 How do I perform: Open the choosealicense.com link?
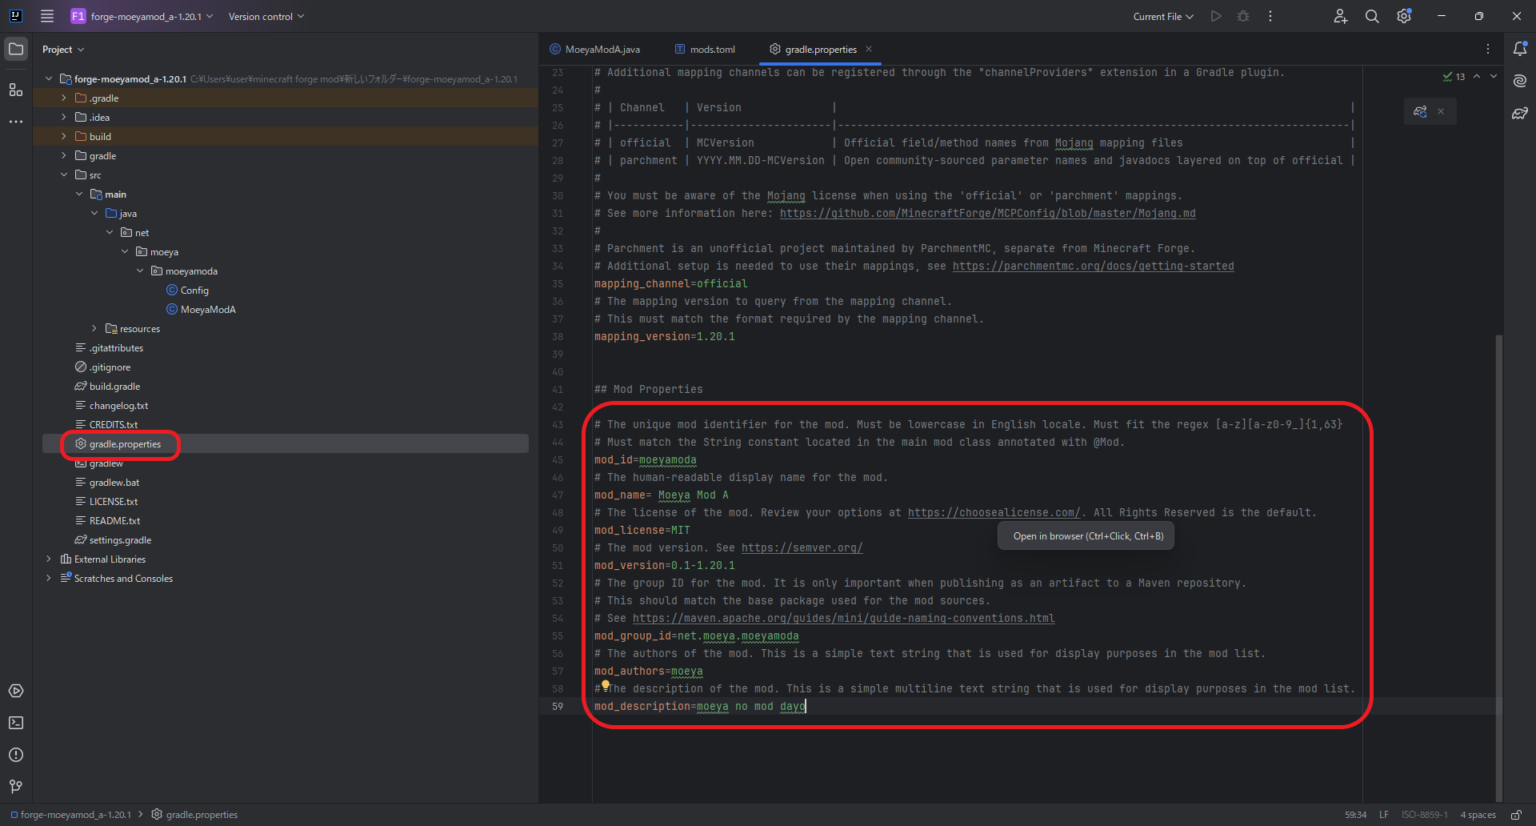click(x=993, y=513)
